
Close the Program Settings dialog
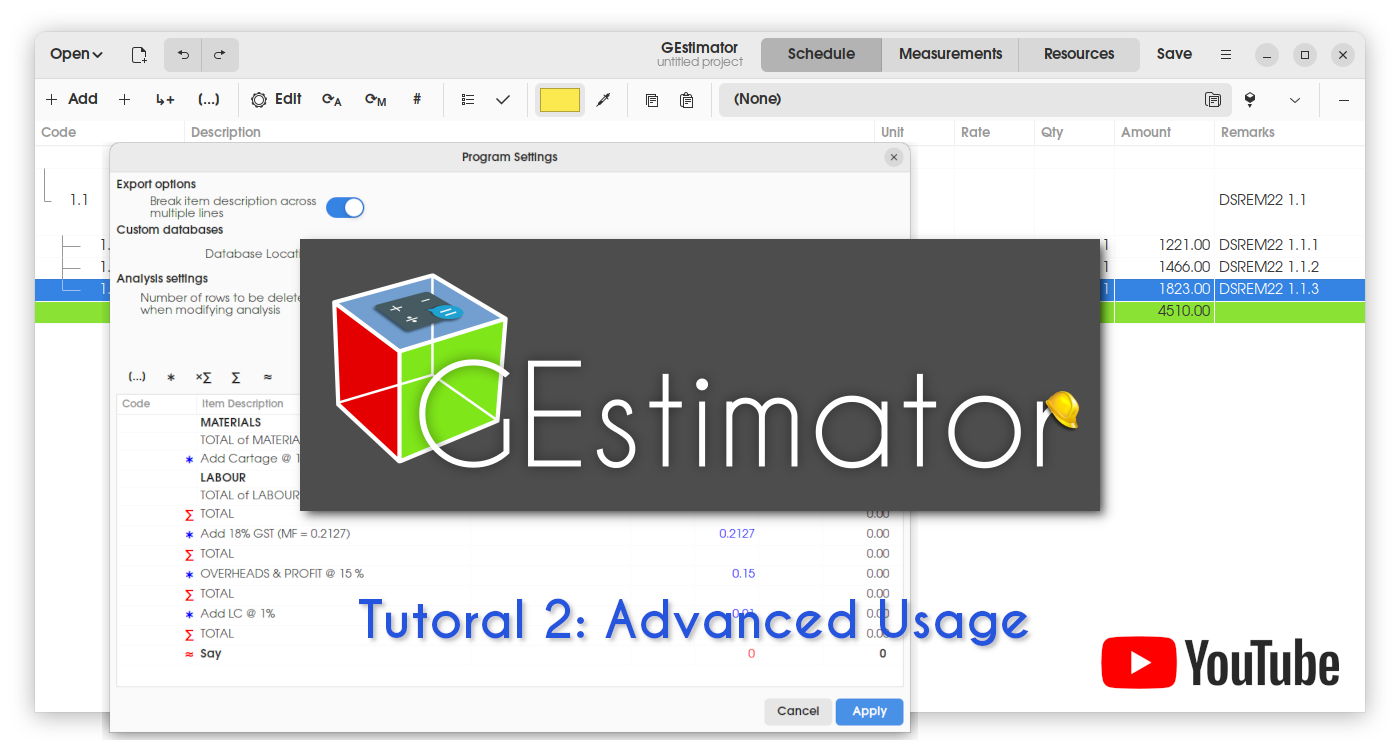(894, 157)
